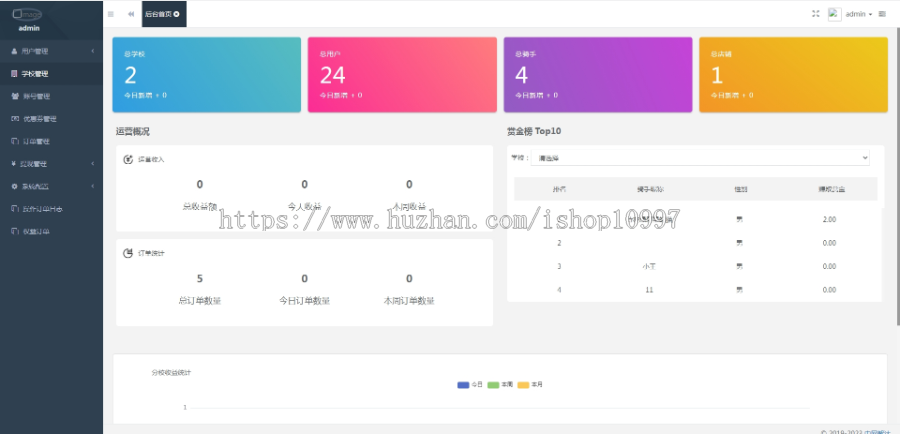The width and height of the screenshot is (900, 434).
Task: Click the 总订单数量 label
Action: 200,300
